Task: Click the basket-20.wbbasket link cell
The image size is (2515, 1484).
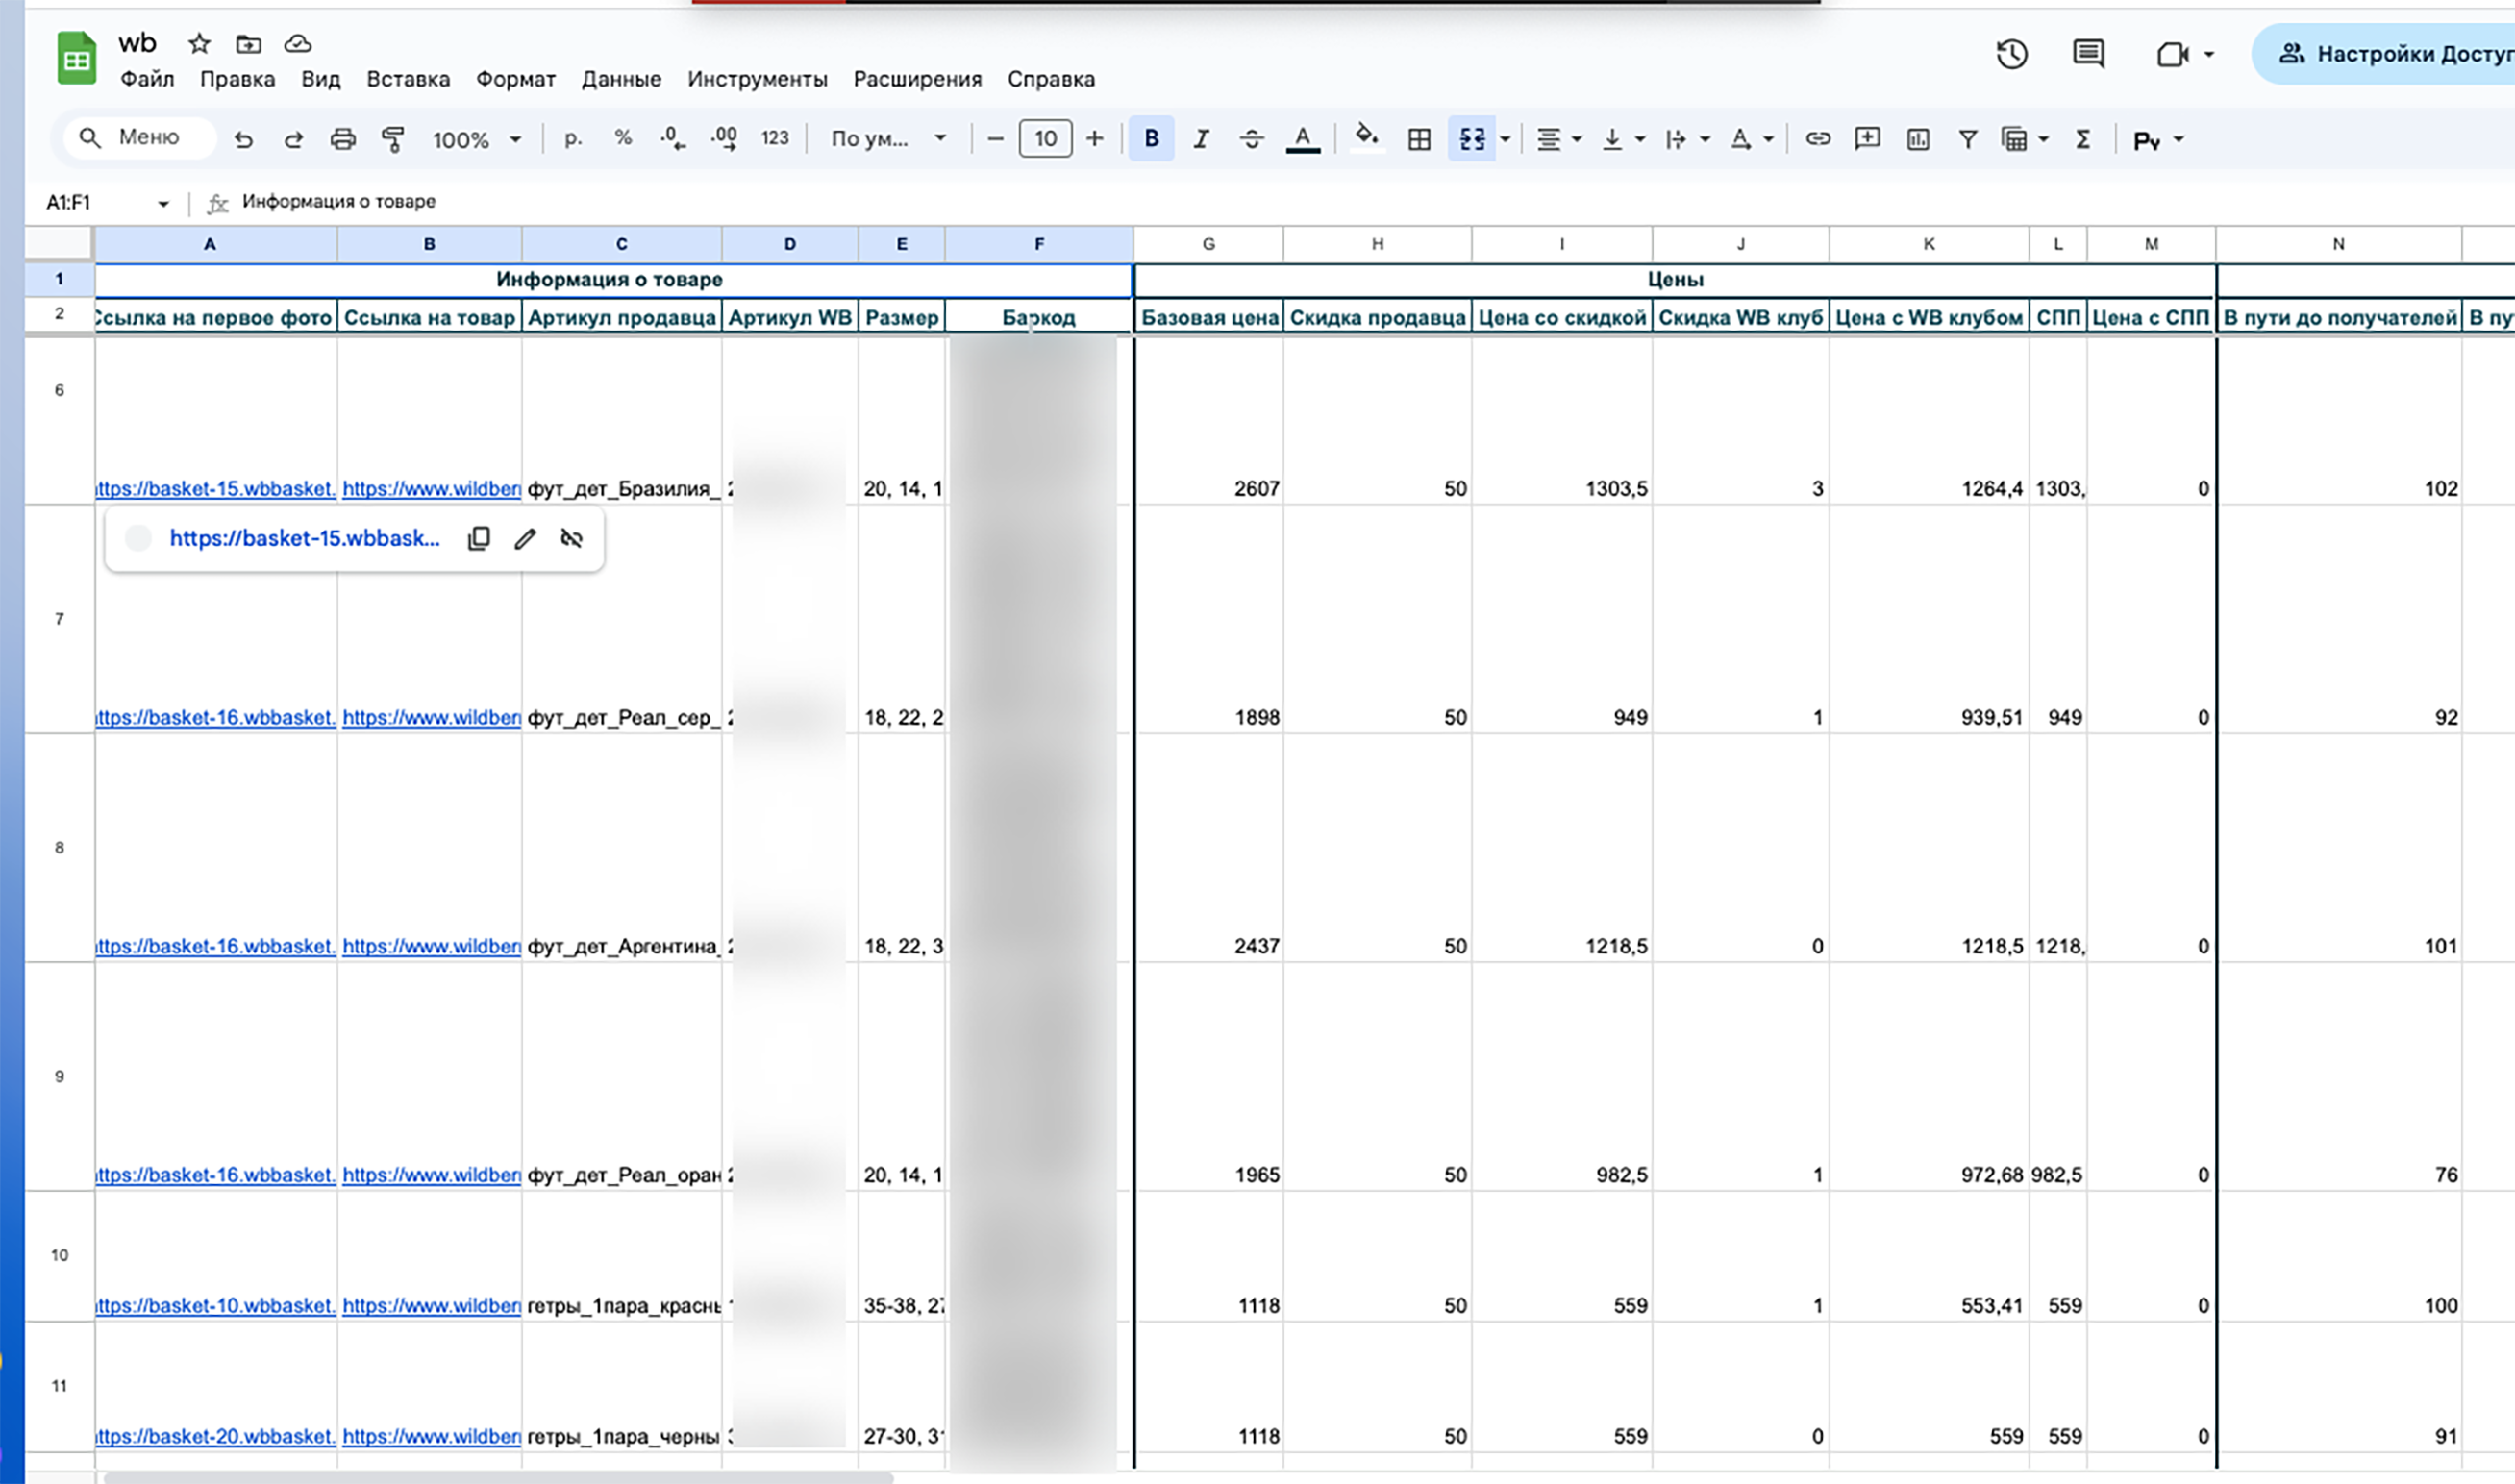Action: click(x=216, y=1436)
